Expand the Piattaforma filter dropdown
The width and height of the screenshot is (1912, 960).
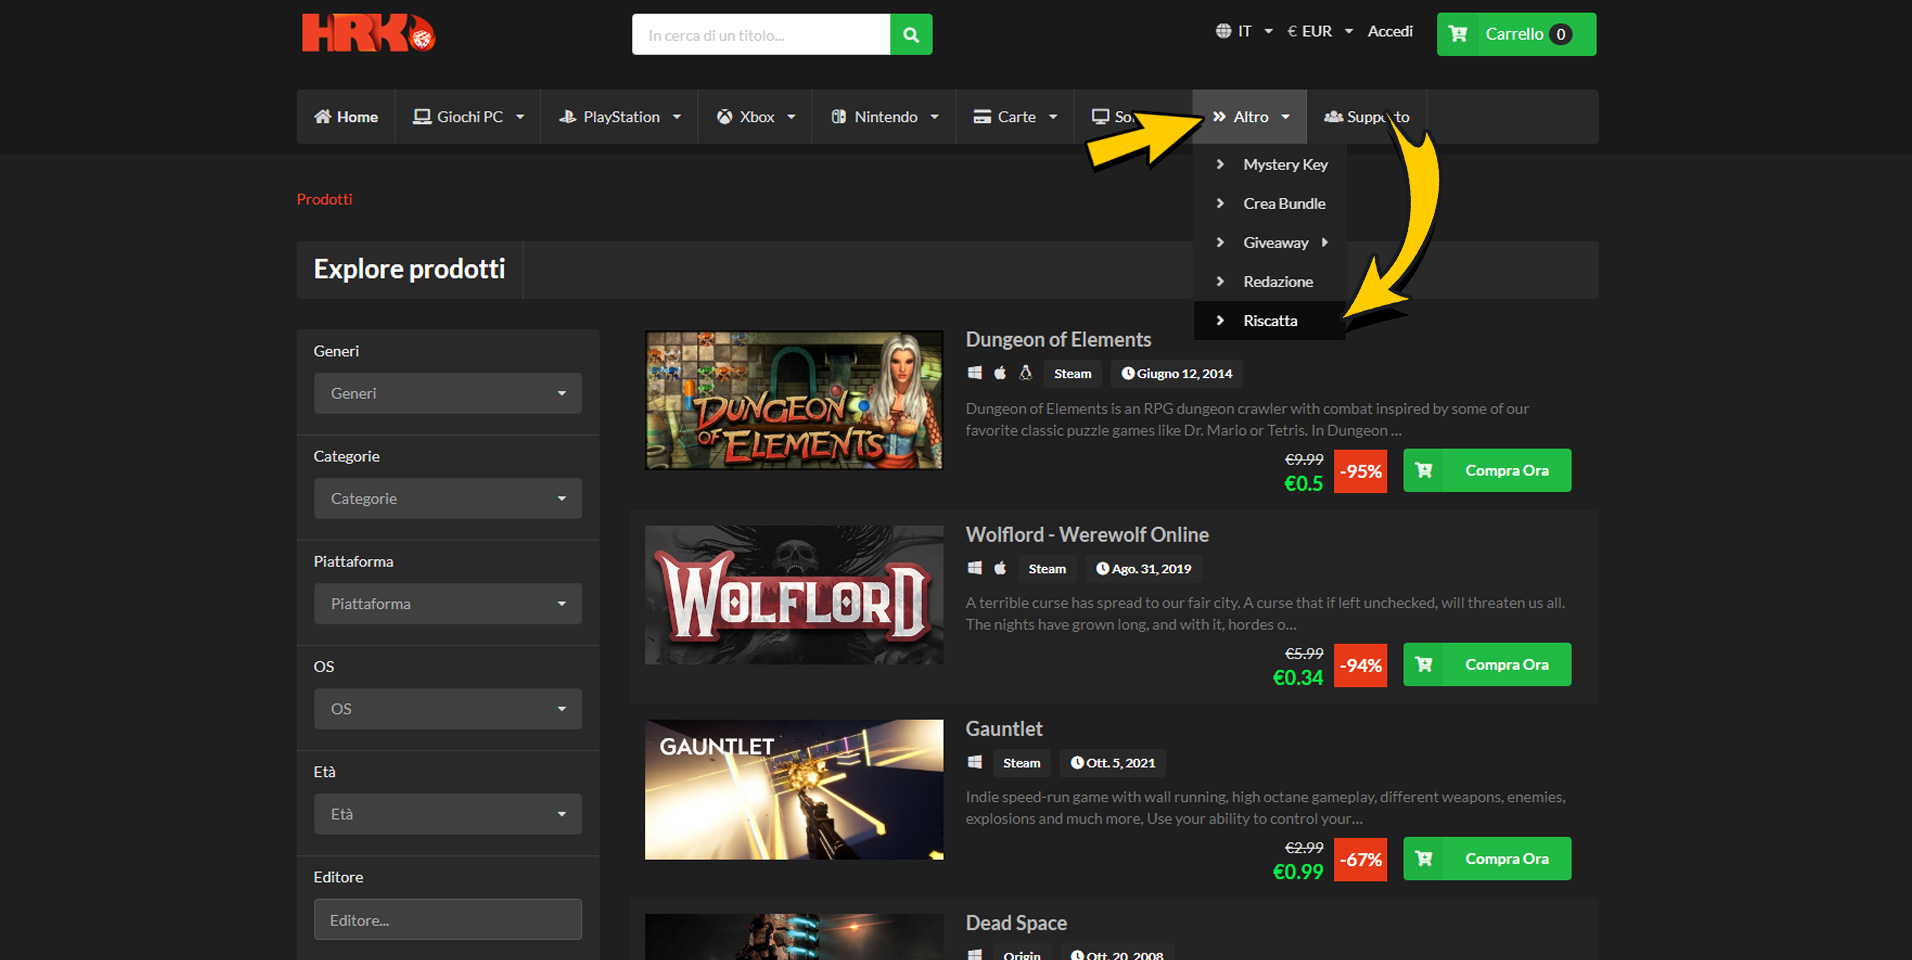click(447, 604)
